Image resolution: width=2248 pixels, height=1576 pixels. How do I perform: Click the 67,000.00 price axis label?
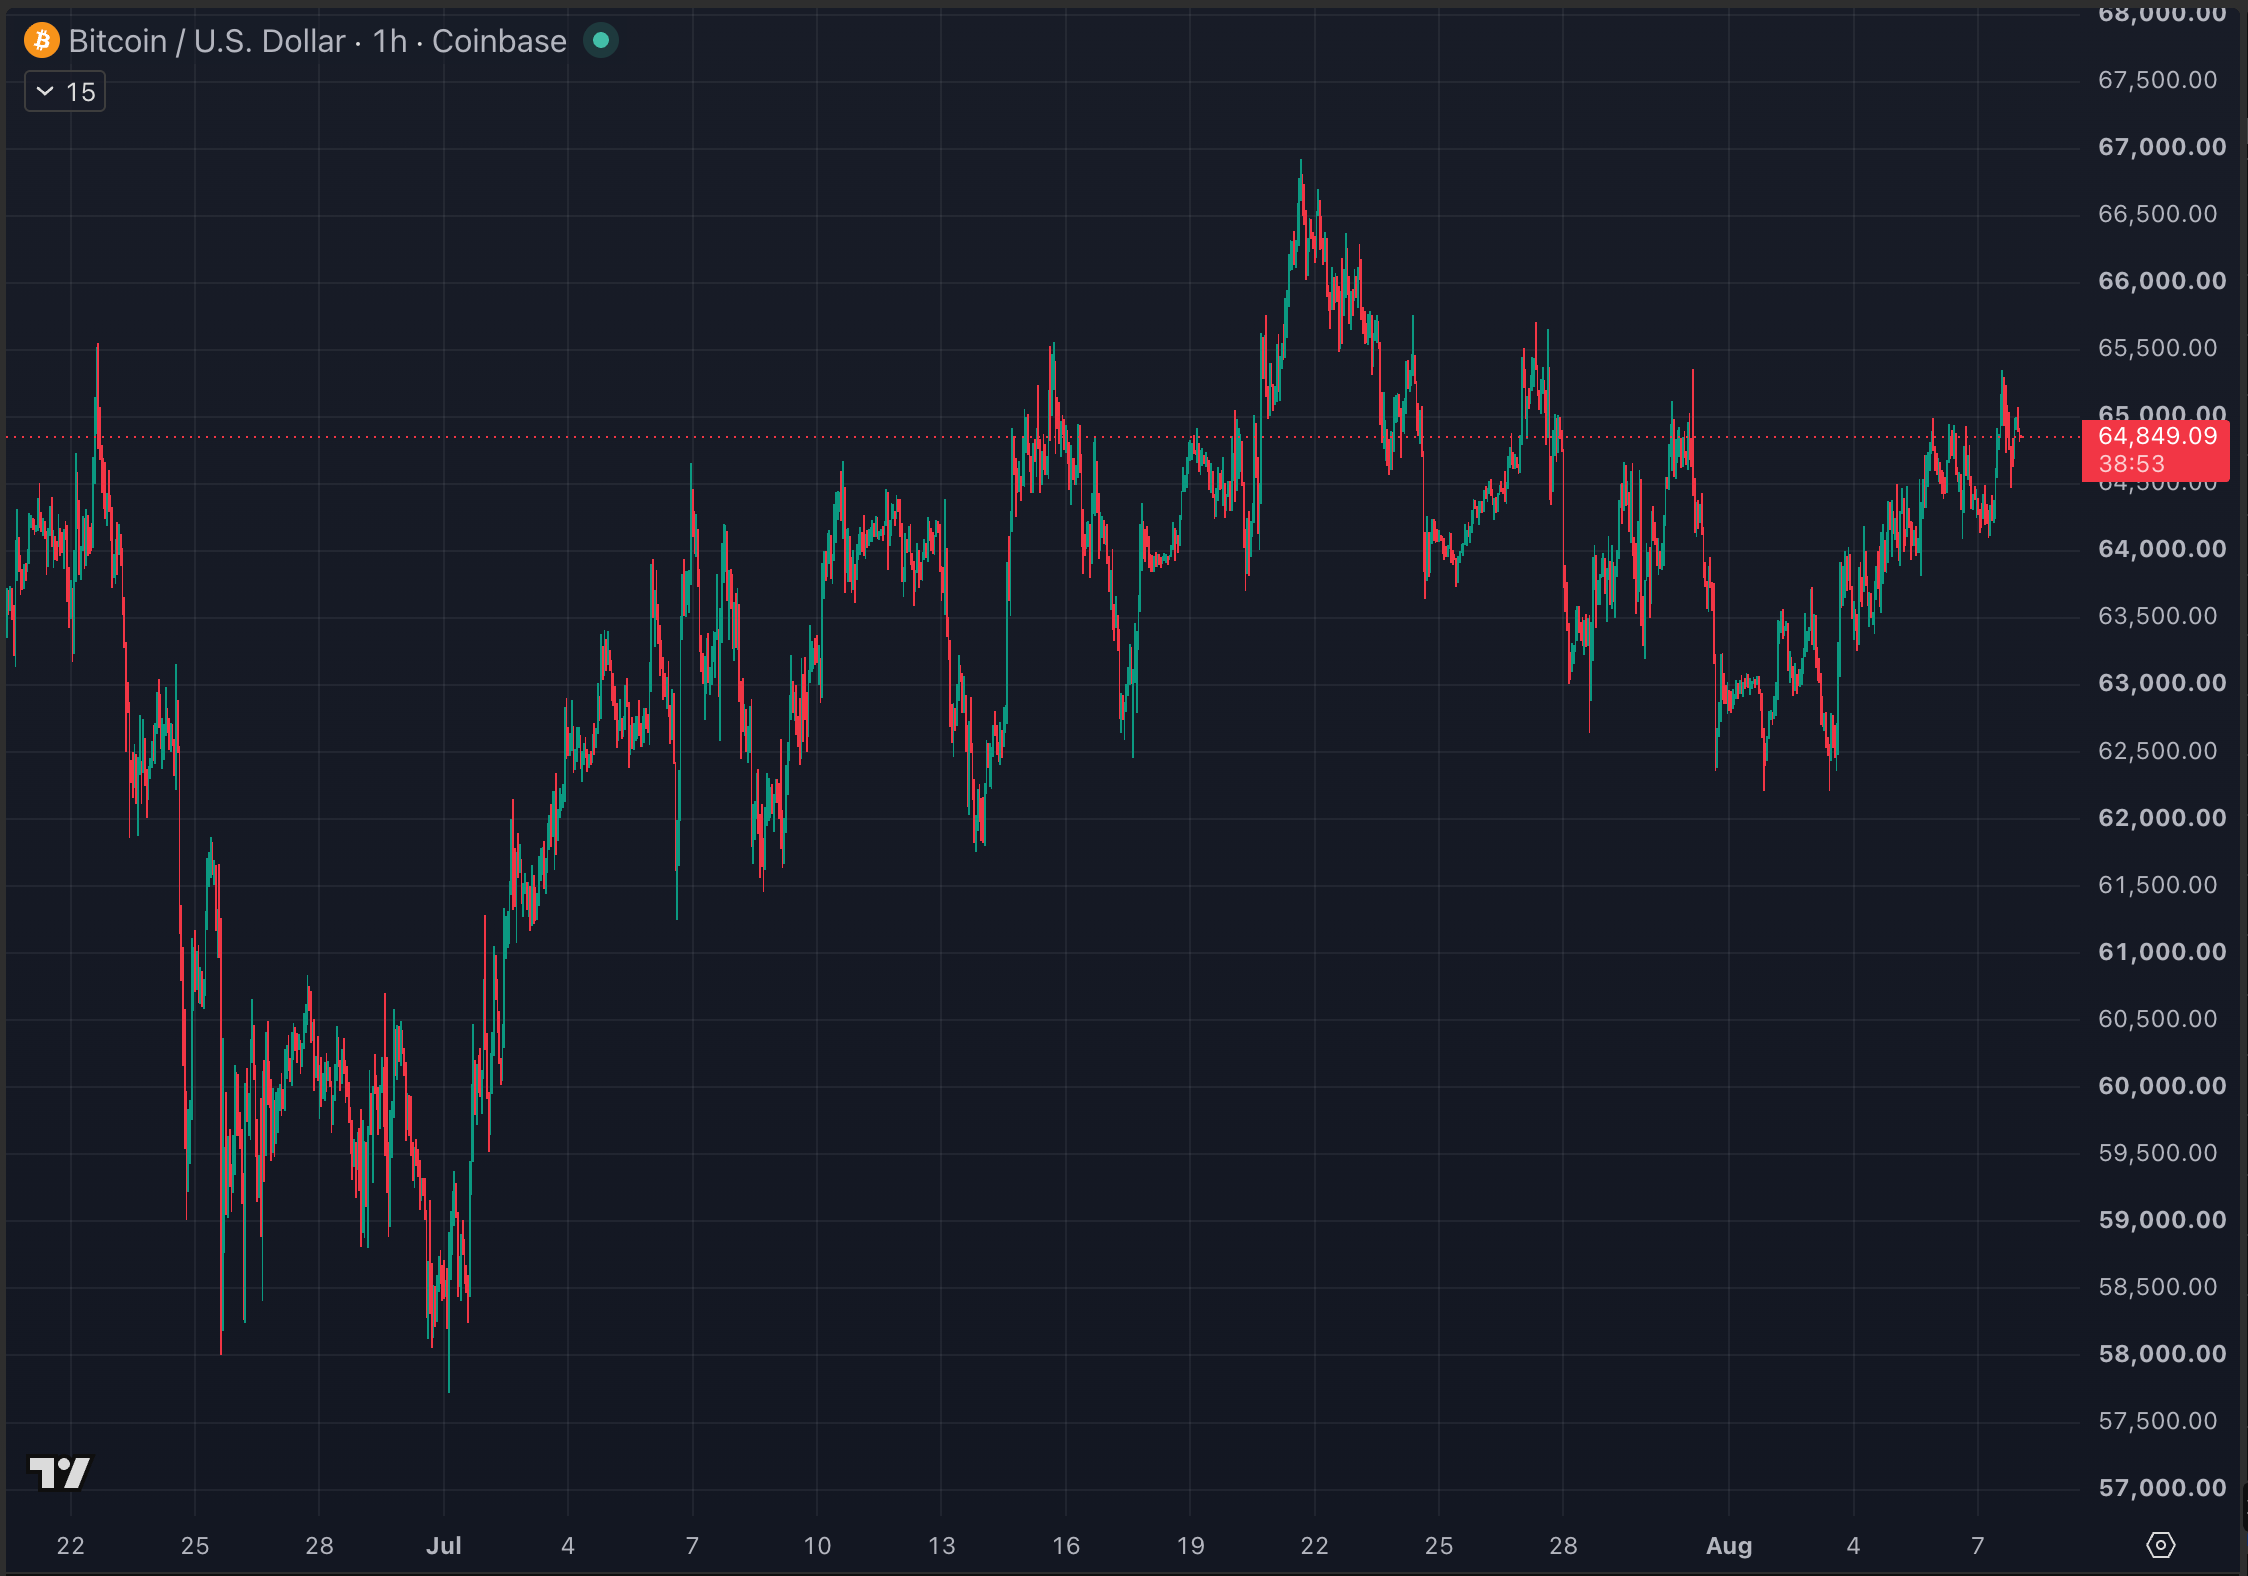pyautogui.click(x=2162, y=147)
